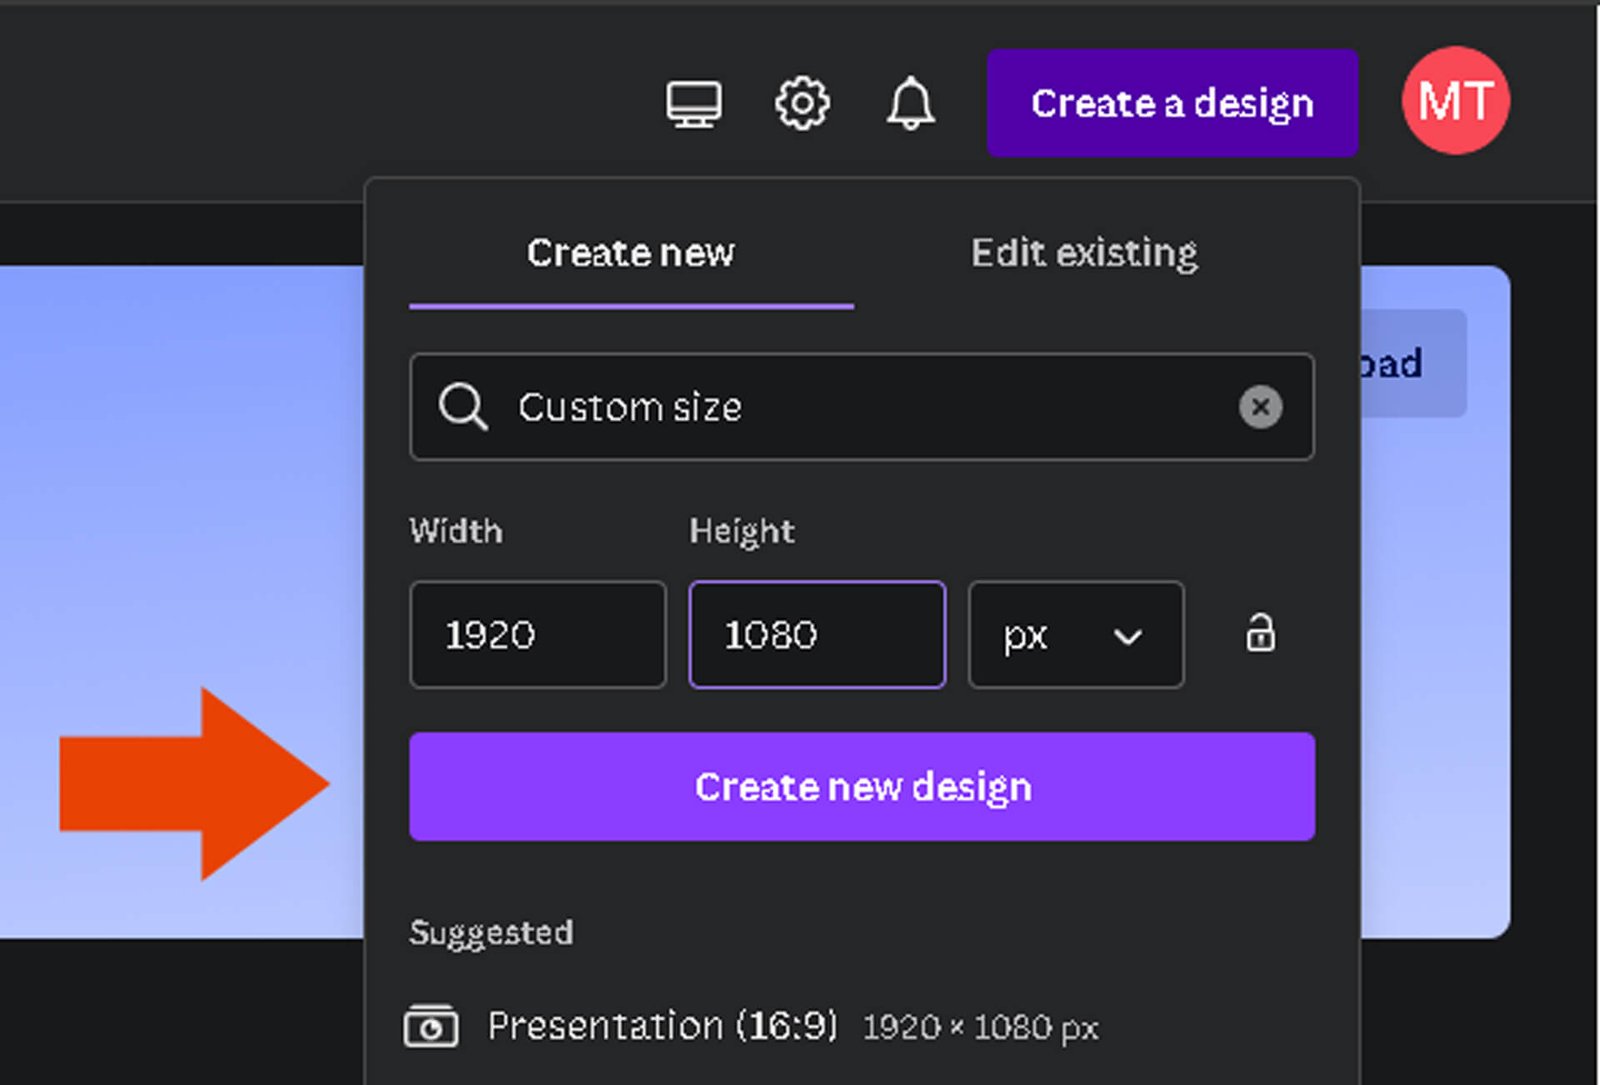Viewport: 1600px width, 1085px height.
Task: Click the search magnifier icon
Action: pyautogui.click(x=463, y=407)
